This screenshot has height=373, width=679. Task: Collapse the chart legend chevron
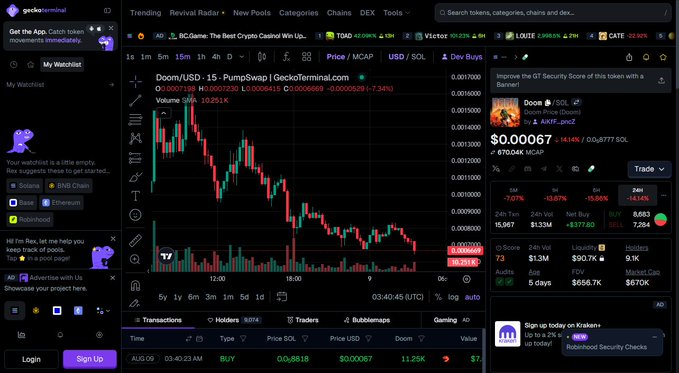(x=163, y=113)
